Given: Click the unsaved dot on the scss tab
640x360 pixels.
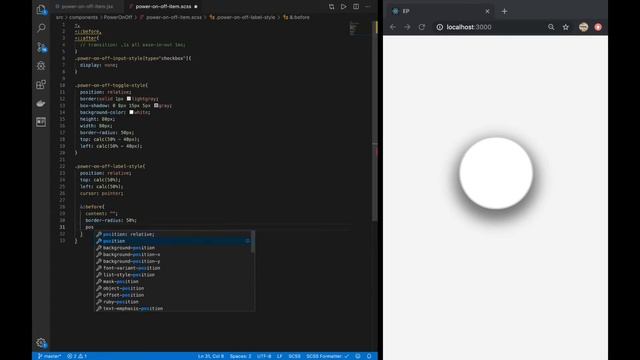Looking at the screenshot, I should (x=196, y=7).
